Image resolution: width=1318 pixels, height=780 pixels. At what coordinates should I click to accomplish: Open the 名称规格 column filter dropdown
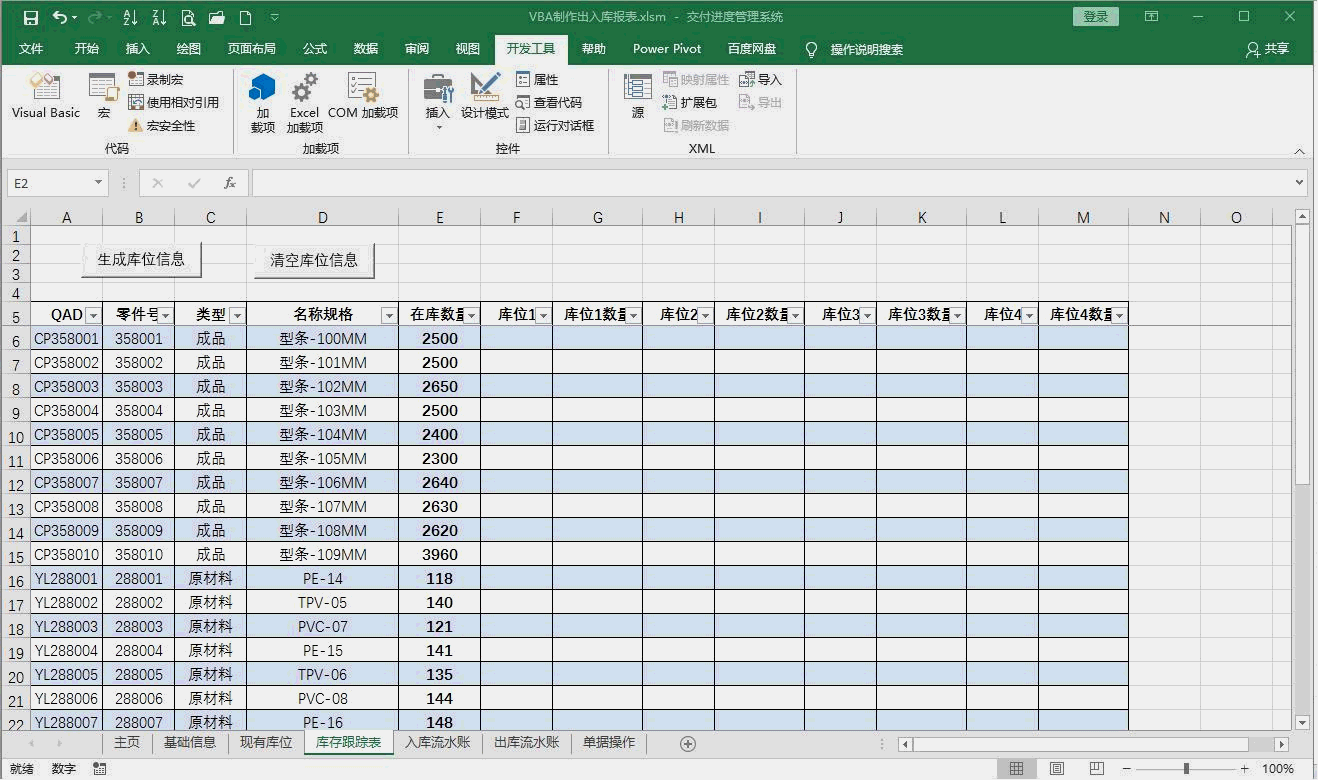point(389,315)
